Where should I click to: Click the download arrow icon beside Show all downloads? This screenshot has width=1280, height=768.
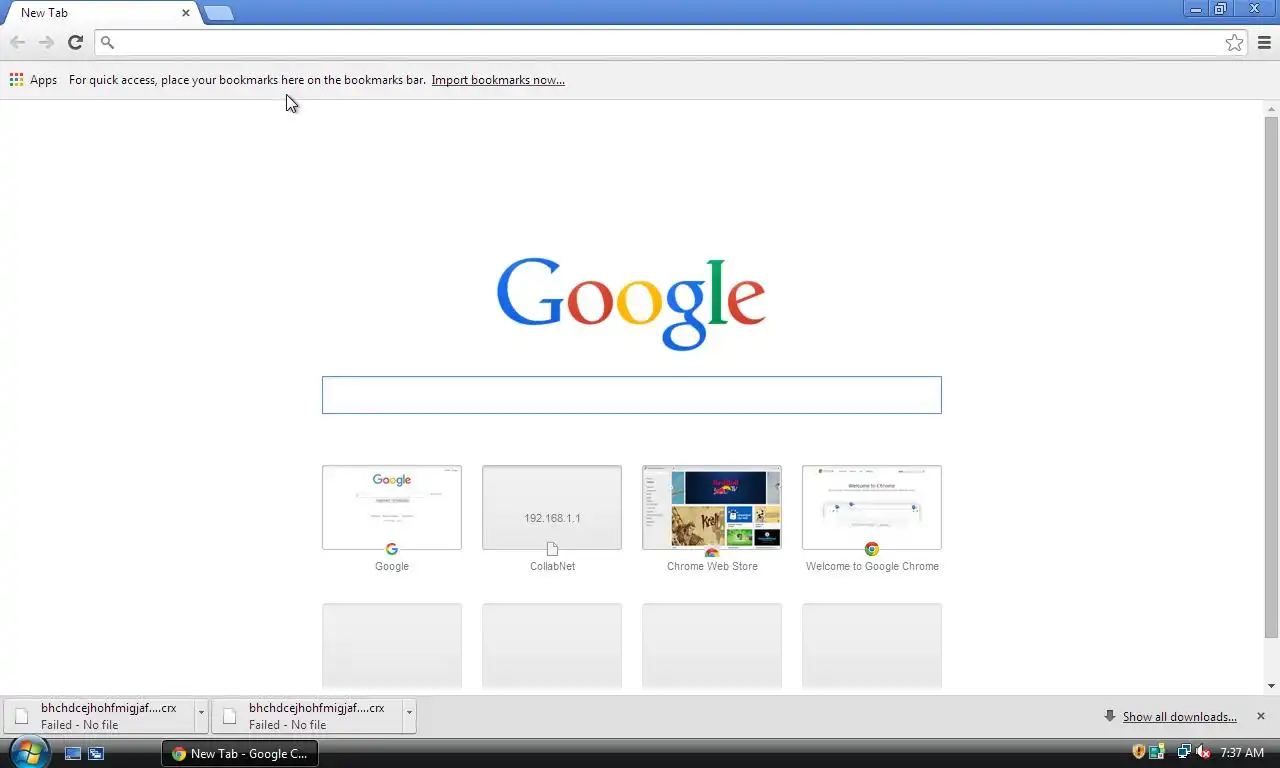click(x=1110, y=716)
